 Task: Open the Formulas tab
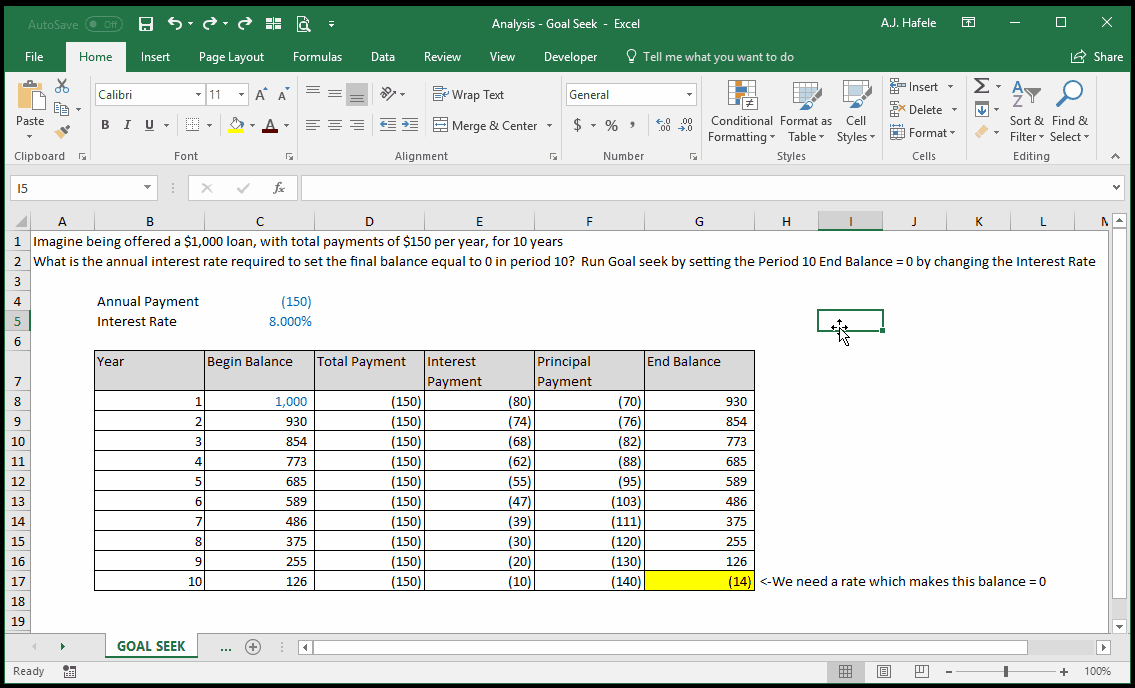317,56
